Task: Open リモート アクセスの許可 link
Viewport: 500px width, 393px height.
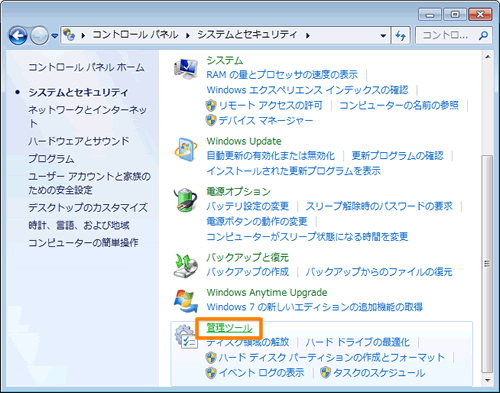Action: point(270,105)
